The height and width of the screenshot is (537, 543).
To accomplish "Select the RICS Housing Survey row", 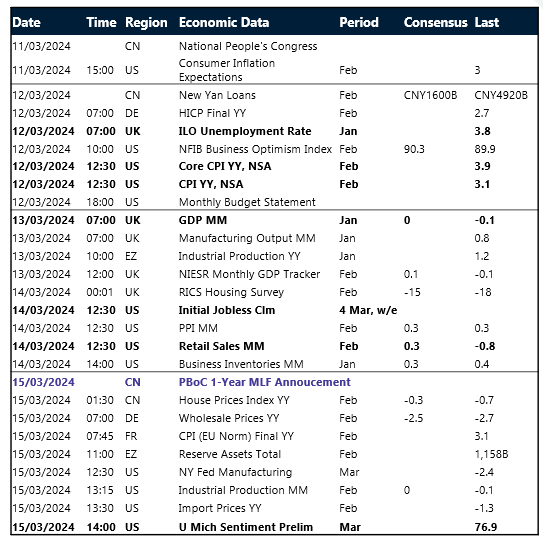I will coord(274,292).
